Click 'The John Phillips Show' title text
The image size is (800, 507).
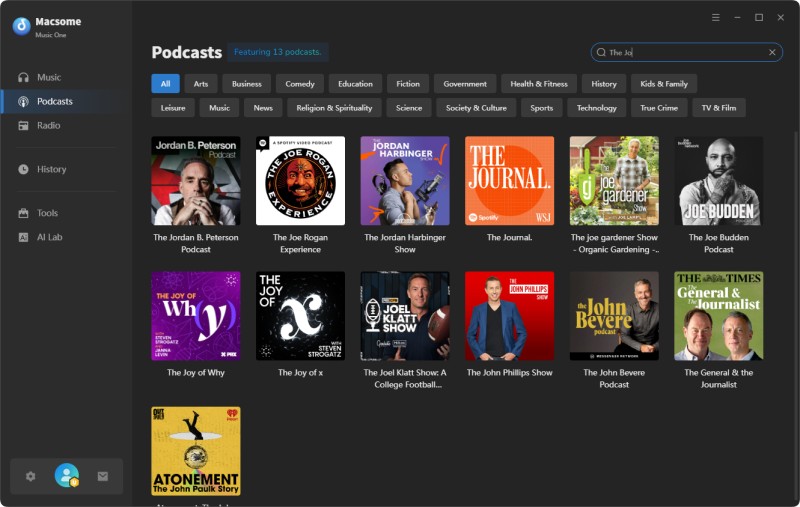pyautogui.click(x=510, y=372)
